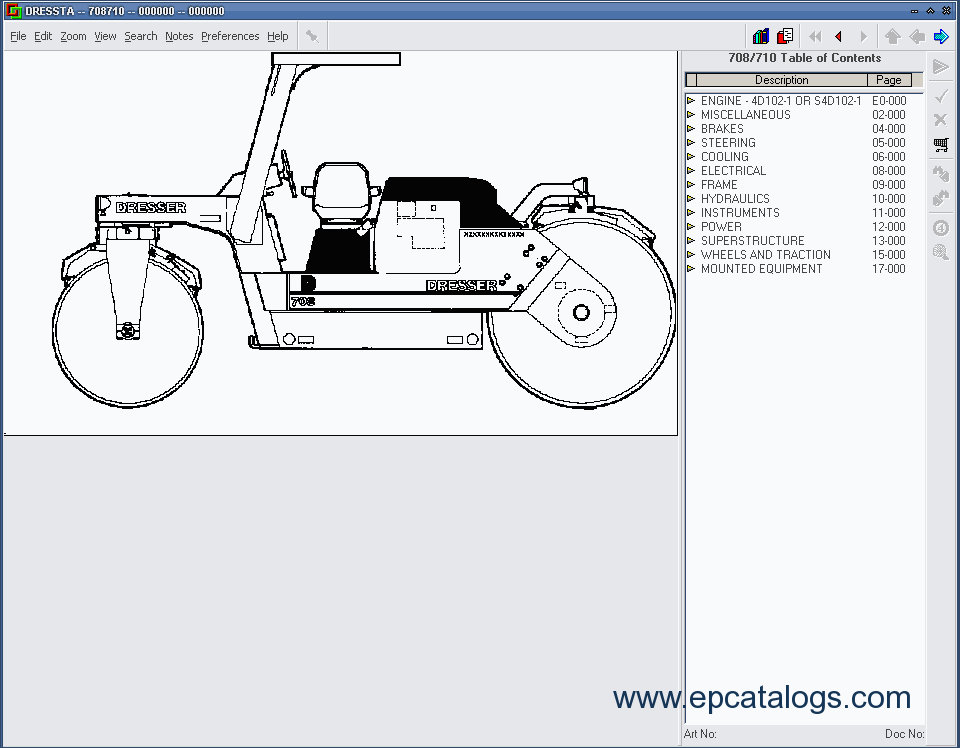Viewport: 960px width, 748px height.
Task: Click the red book document icon
Action: click(785, 36)
